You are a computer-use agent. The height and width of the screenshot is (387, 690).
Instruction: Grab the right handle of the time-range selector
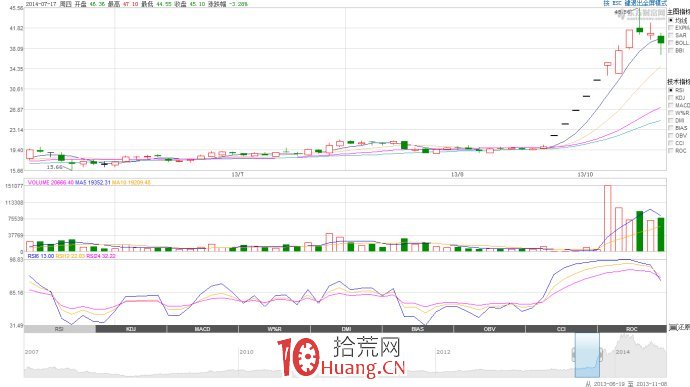pos(601,354)
